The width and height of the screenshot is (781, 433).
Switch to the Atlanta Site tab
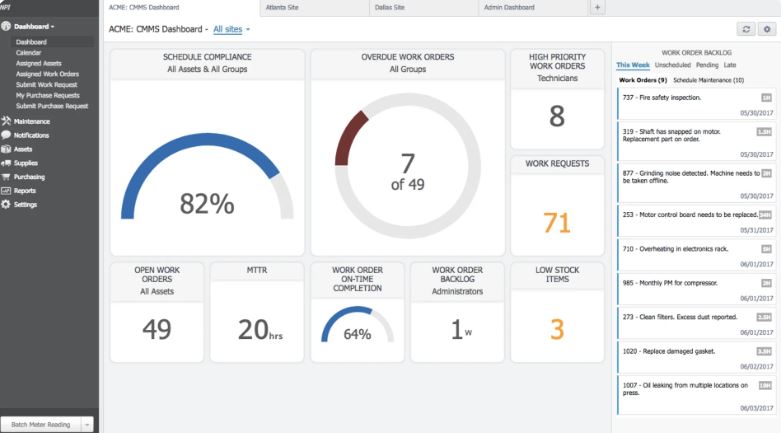coord(314,7)
